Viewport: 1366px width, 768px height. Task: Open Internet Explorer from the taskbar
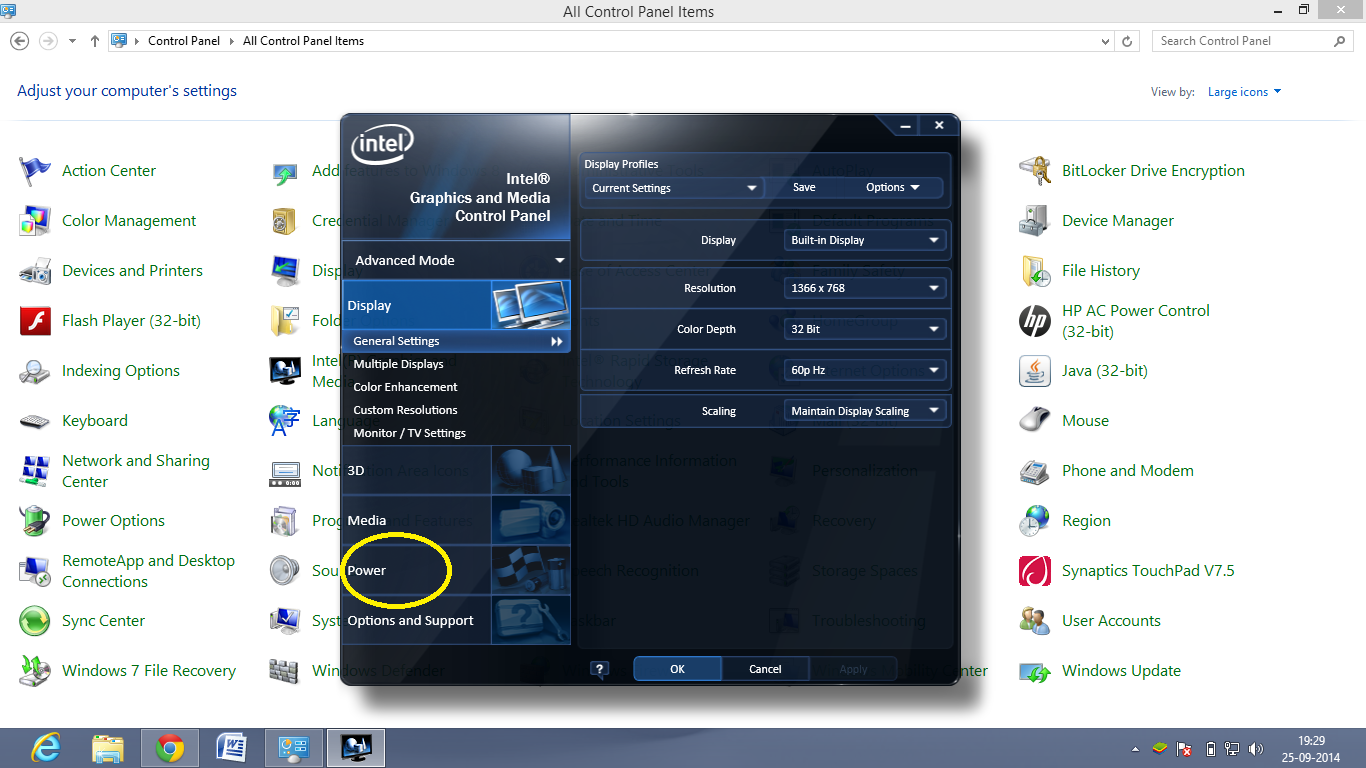point(45,748)
